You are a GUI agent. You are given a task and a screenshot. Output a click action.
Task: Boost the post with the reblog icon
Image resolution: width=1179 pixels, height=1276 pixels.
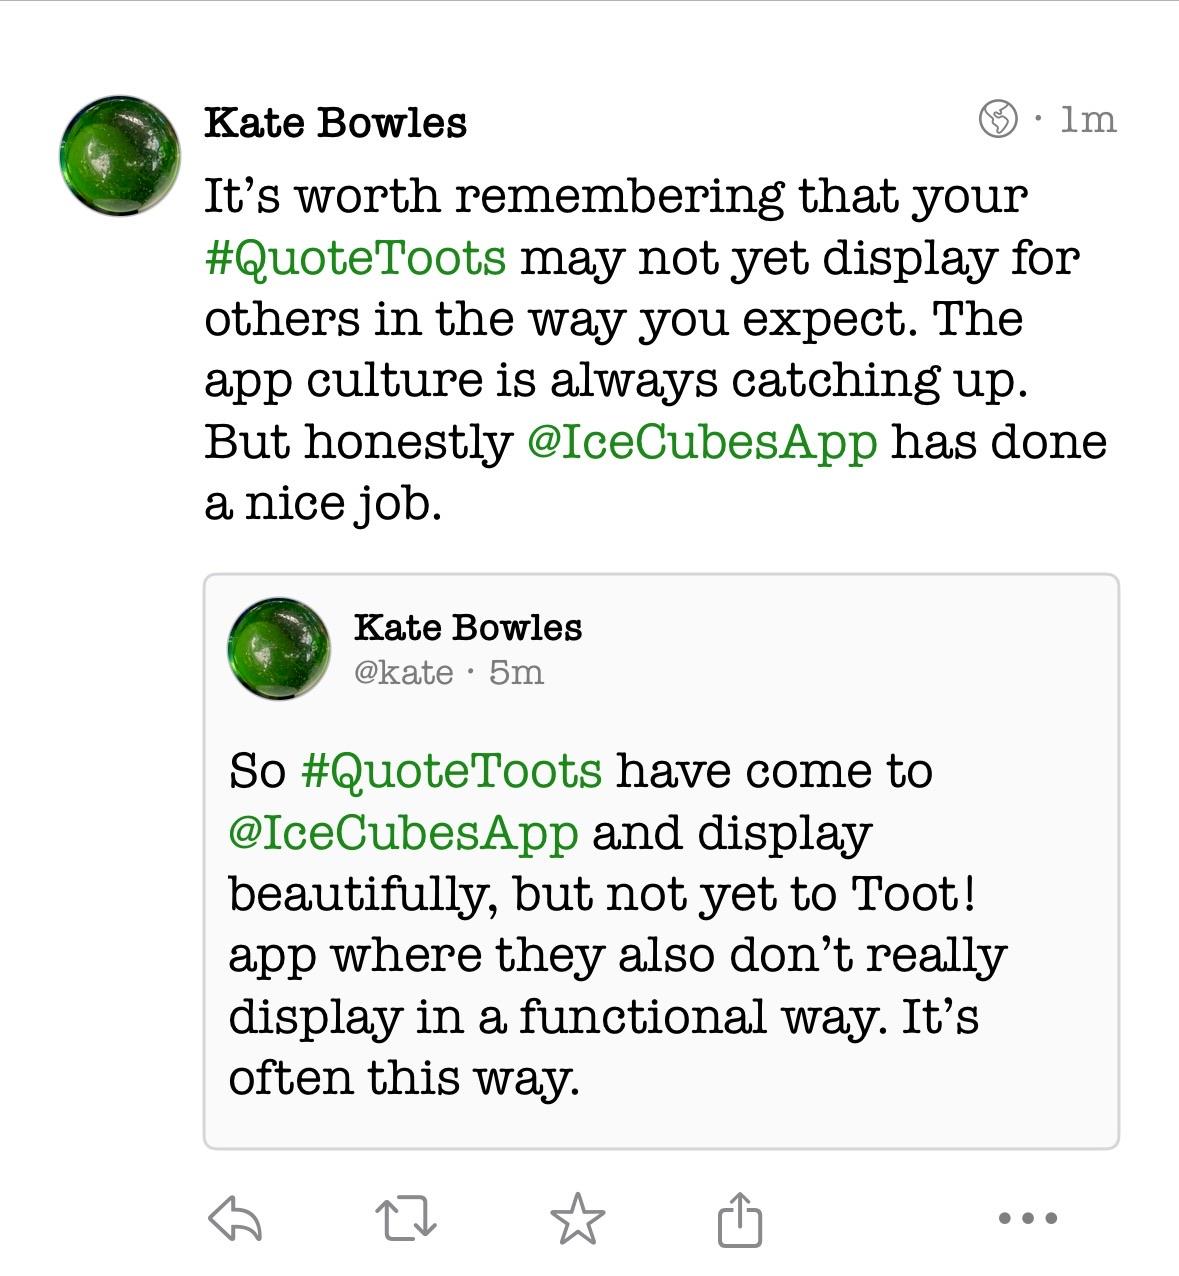point(406,1219)
